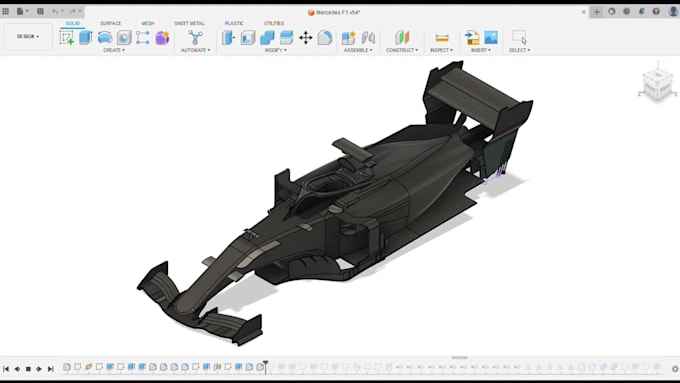Open a new design tab with plus
The image size is (680, 383).
coord(597,12)
